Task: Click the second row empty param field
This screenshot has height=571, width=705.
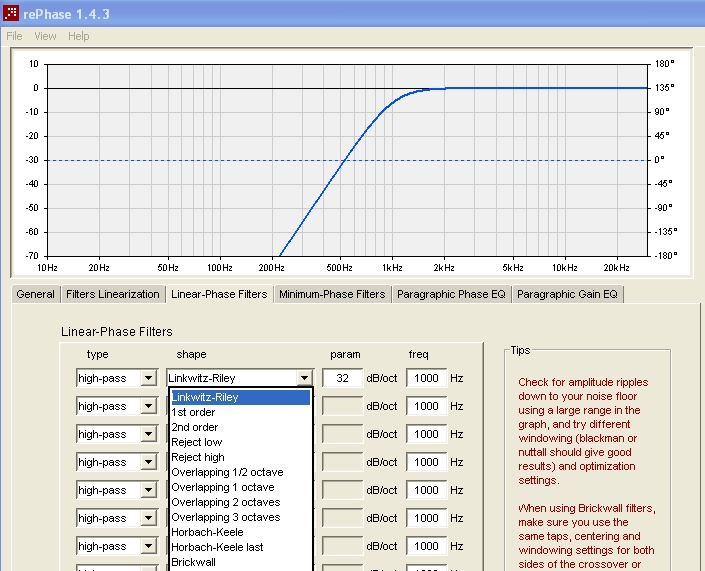Action: tap(342, 406)
